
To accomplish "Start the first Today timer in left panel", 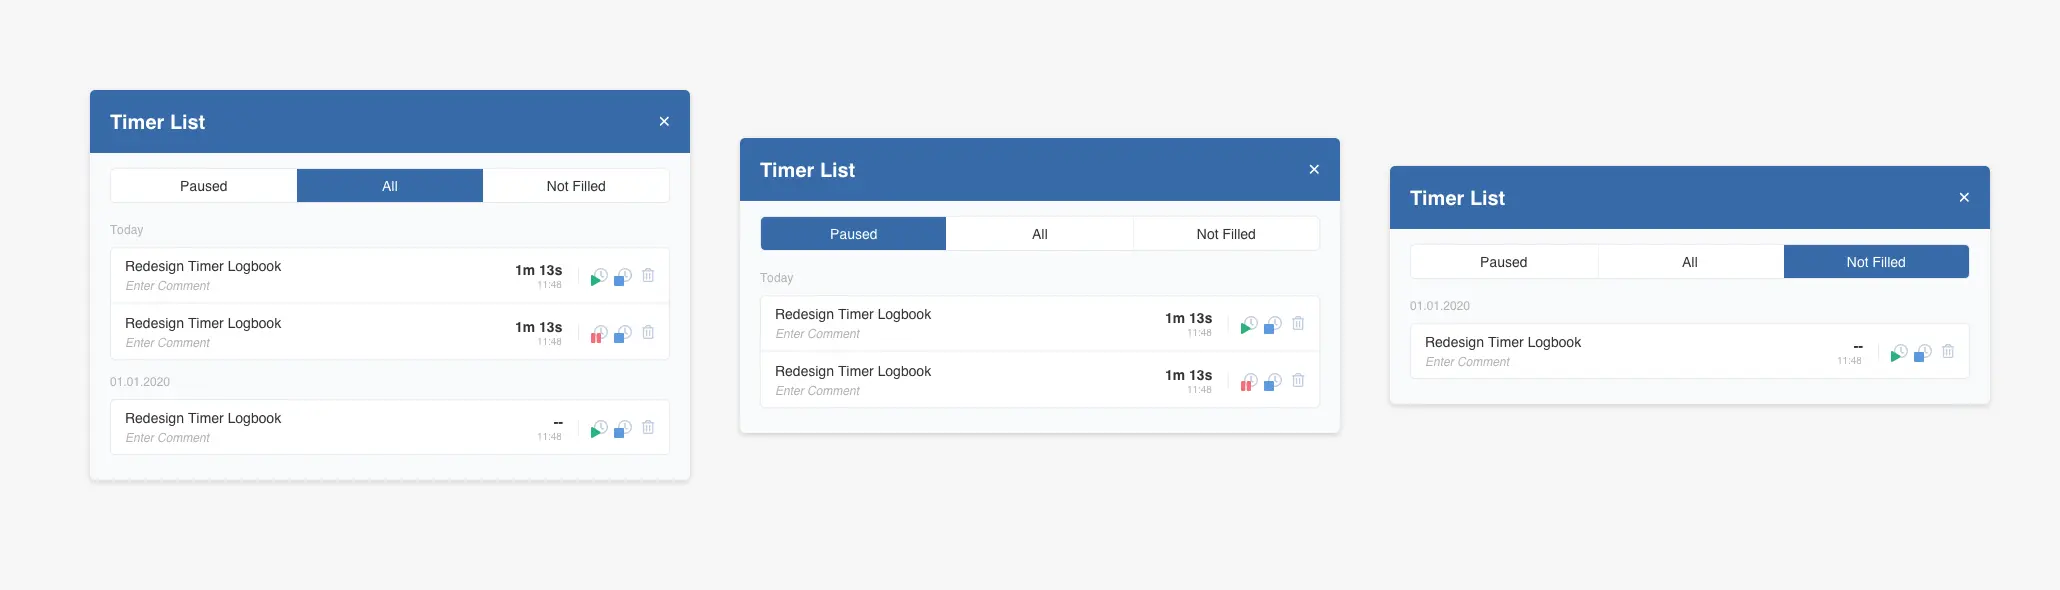I will click(598, 277).
